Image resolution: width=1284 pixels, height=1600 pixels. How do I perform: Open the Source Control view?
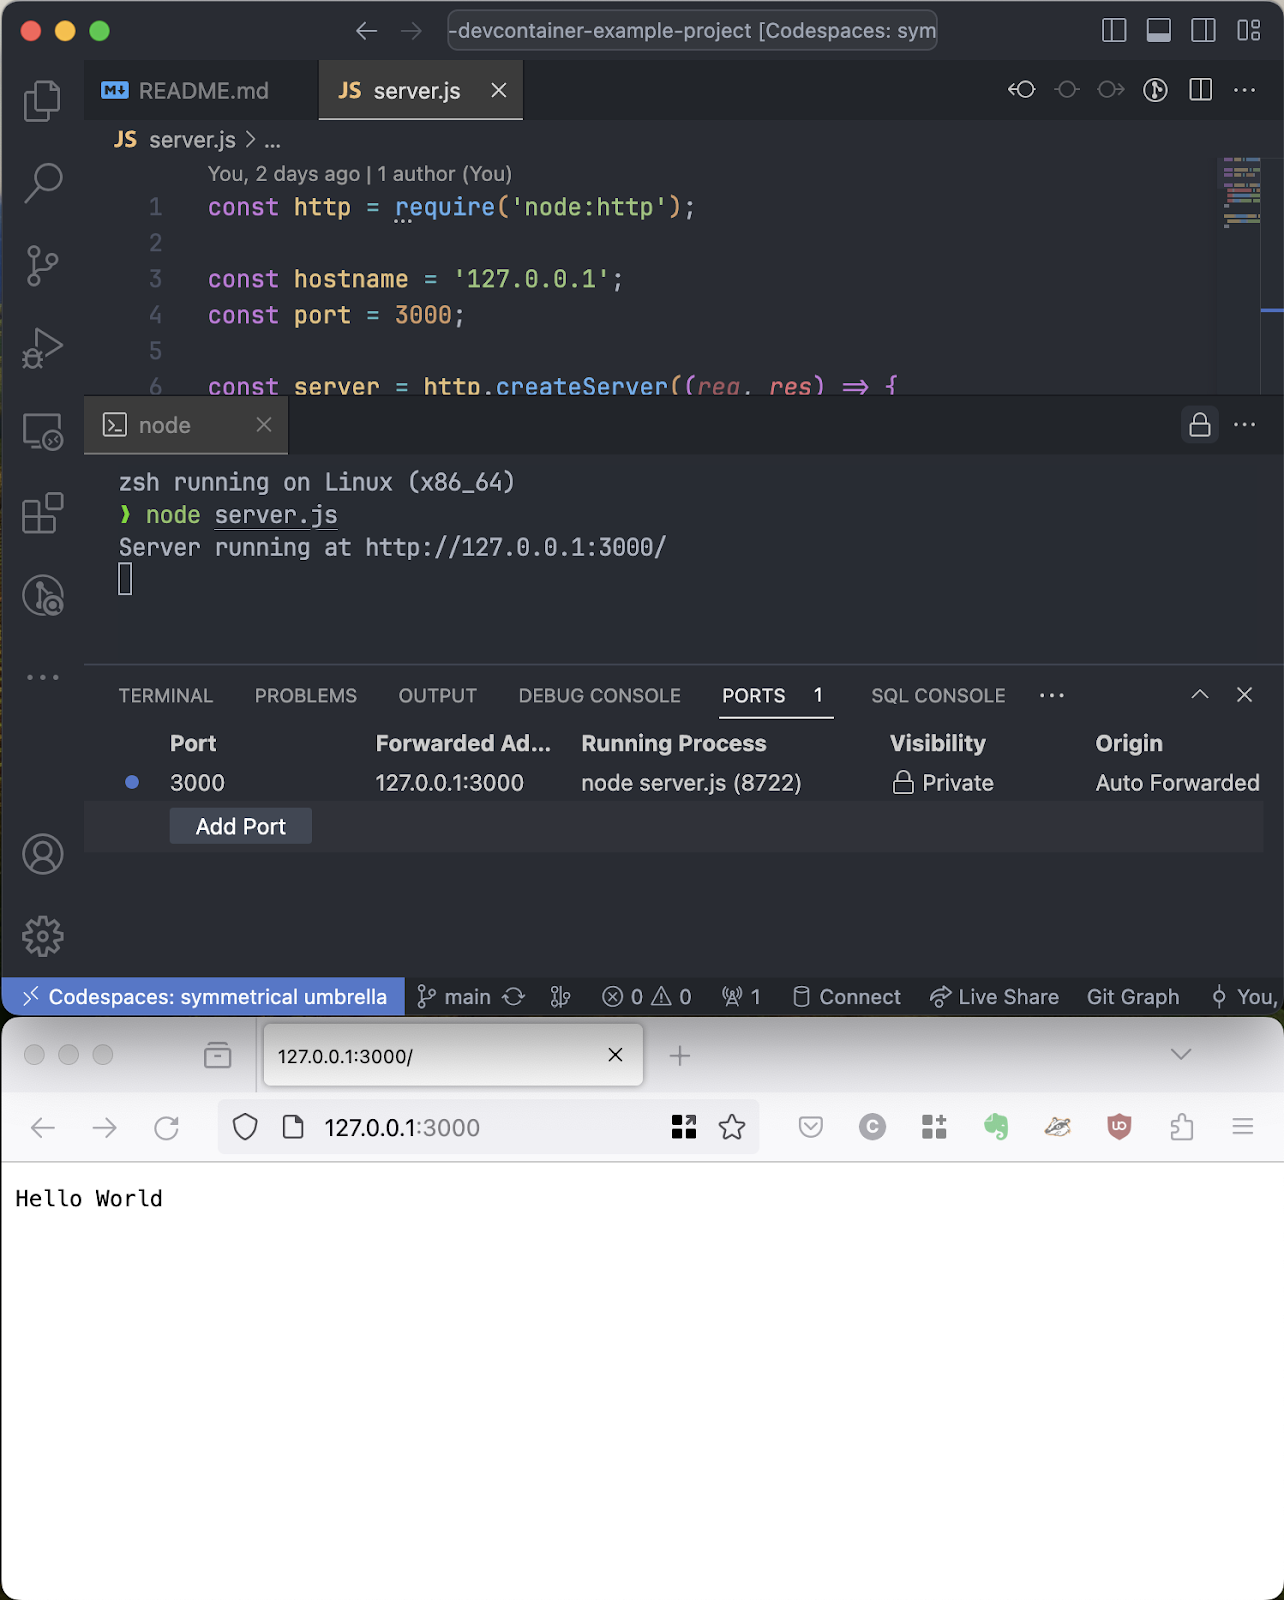click(42, 266)
